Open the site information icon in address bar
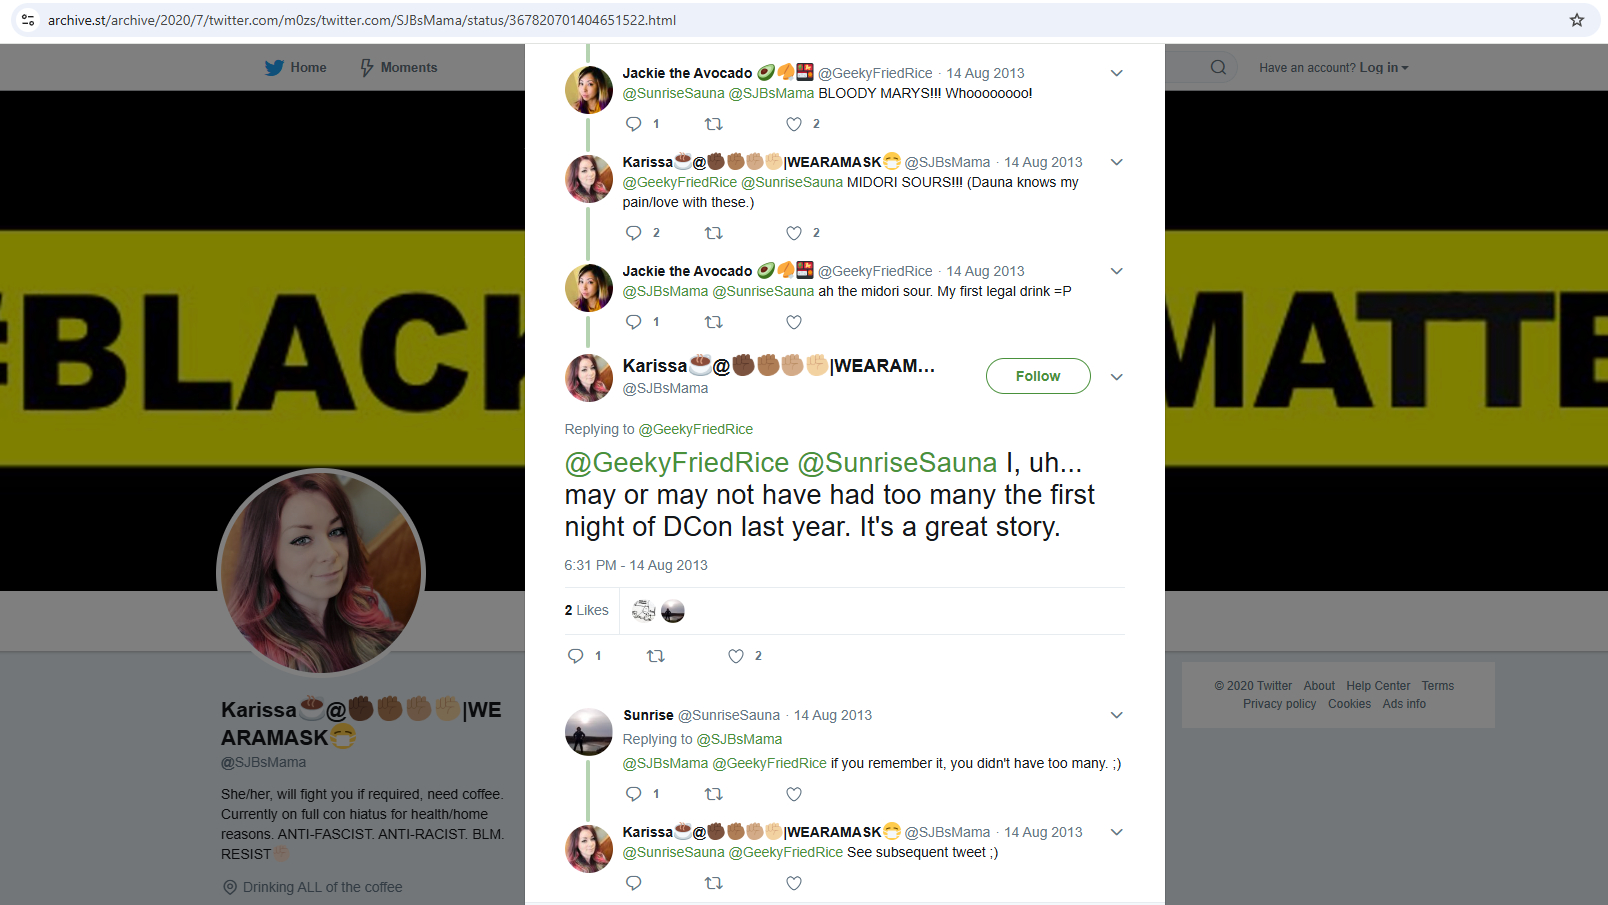1608x905 pixels. pyautogui.click(x=28, y=20)
